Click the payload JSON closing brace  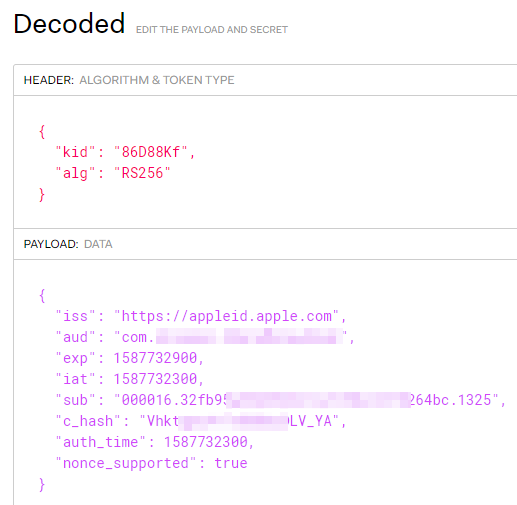(x=42, y=485)
